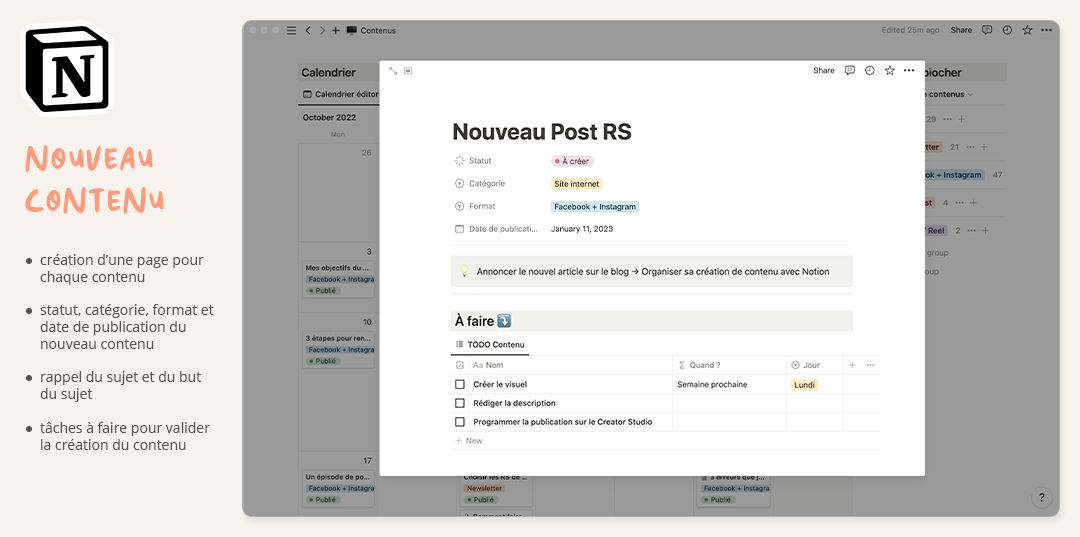Edit the January 11, 2023 date value
Screen dimensions: 1080x537
582,229
